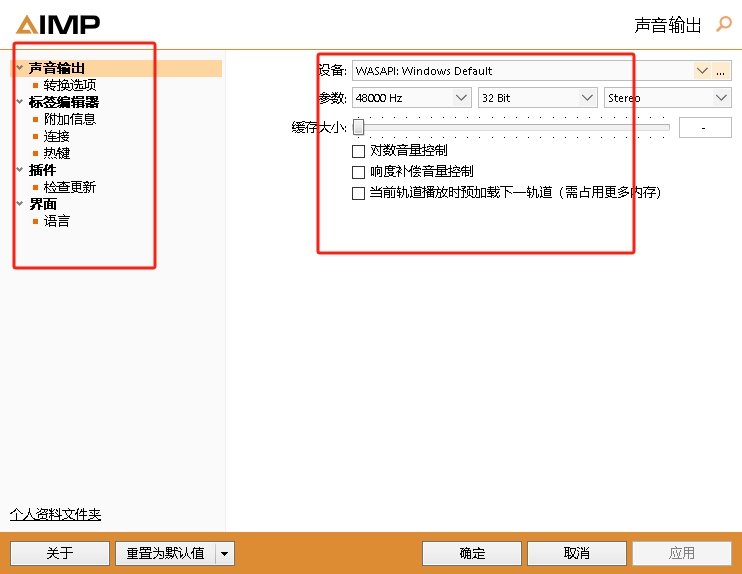Open the 插件 settings page
This screenshot has width=742, height=574.
pos(43,170)
